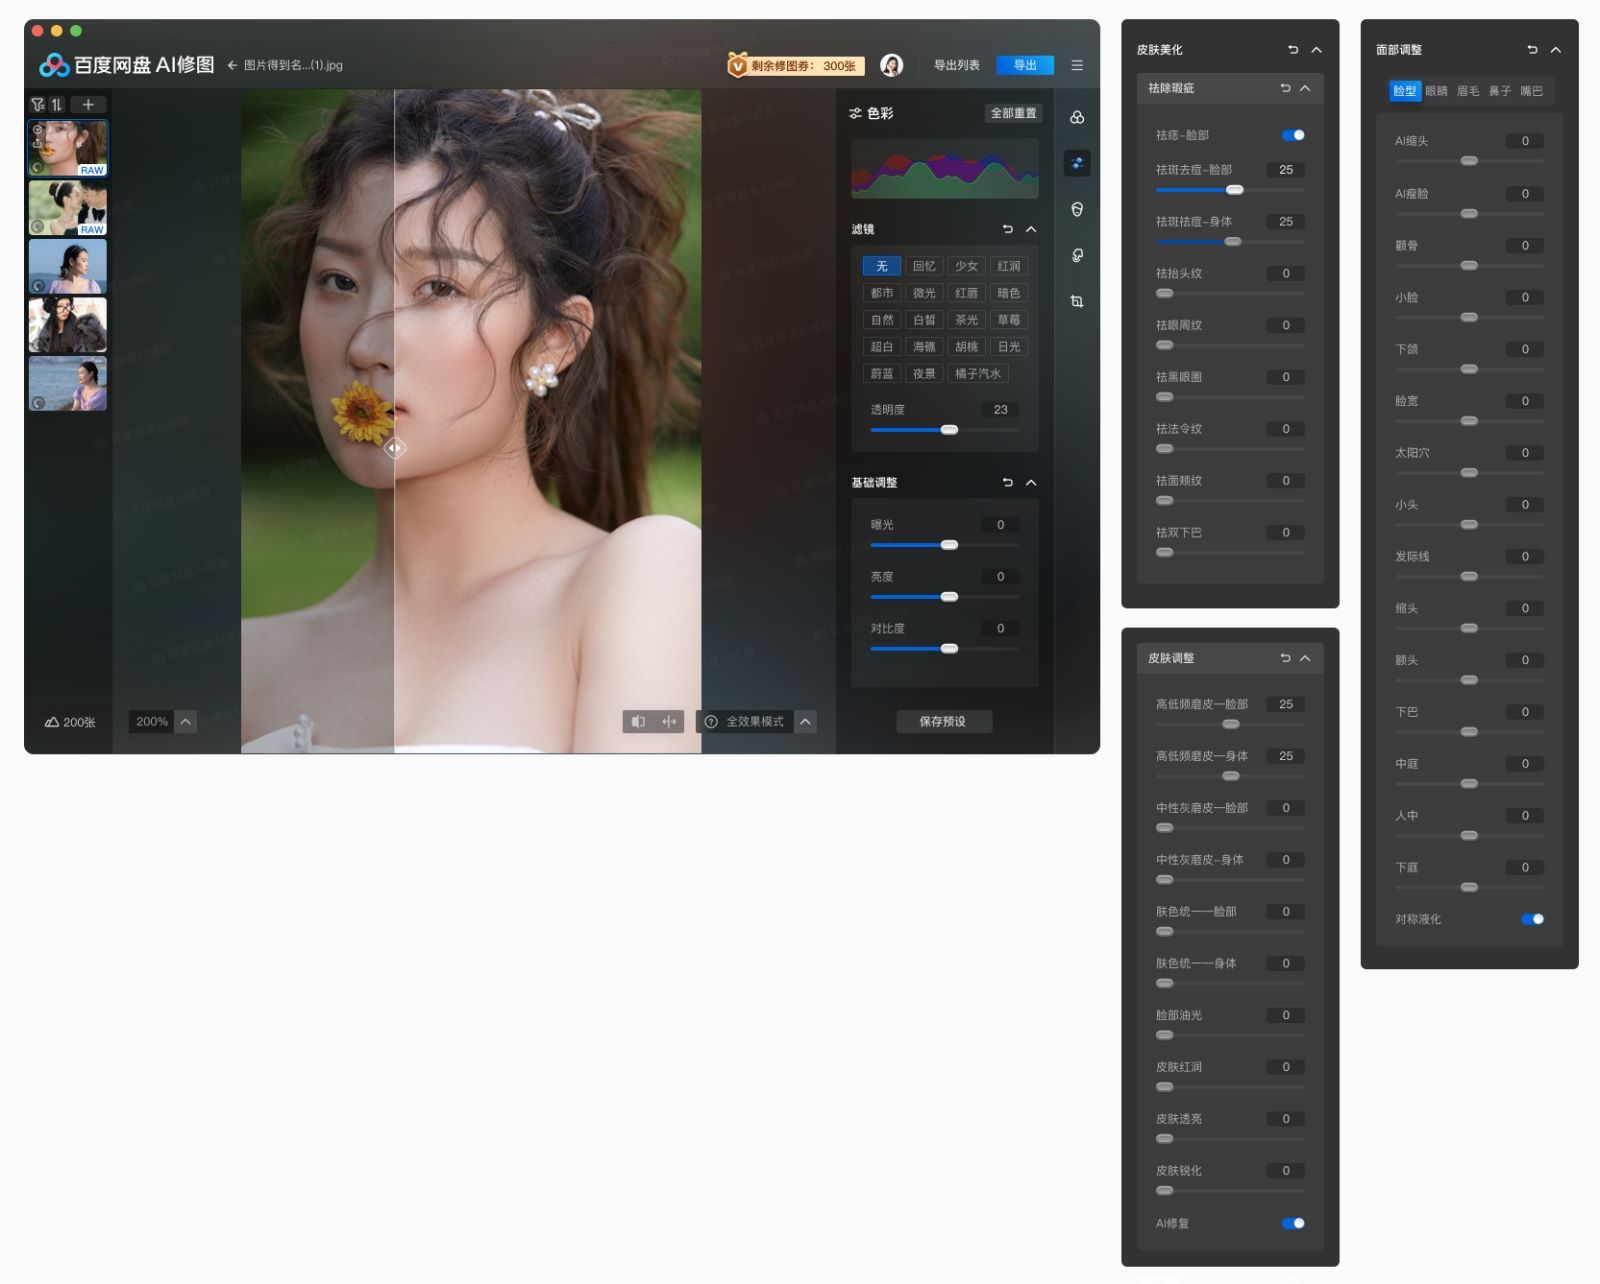Reset the 滤镜 section with undo icon
Image resolution: width=1600 pixels, height=1284 pixels.
1007,229
